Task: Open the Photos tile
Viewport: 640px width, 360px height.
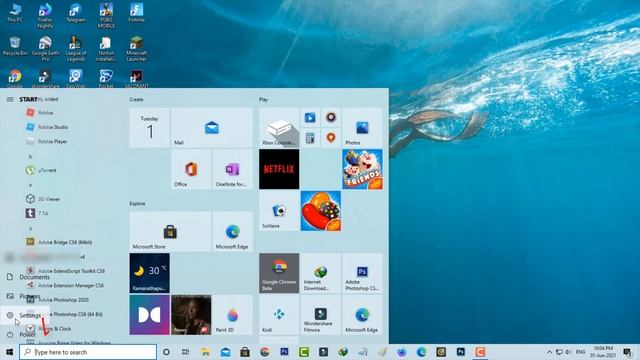Action: point(362,127)
